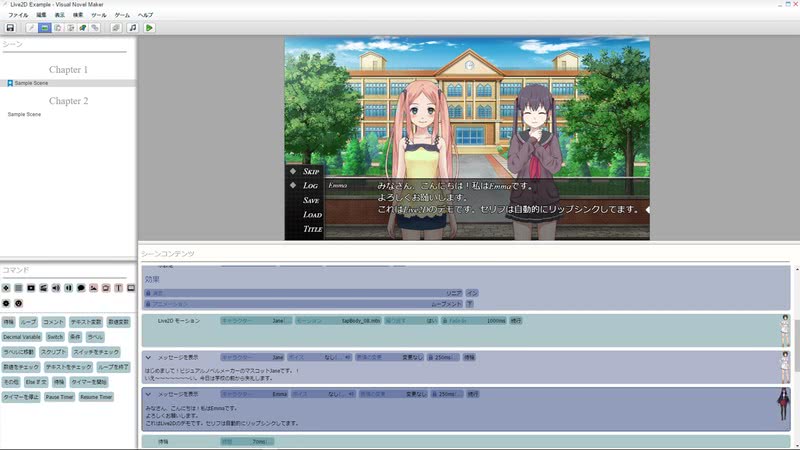Edit the 250ms duration in Jane message row
This screenshot has height=450, width=800.
point(442,358)
